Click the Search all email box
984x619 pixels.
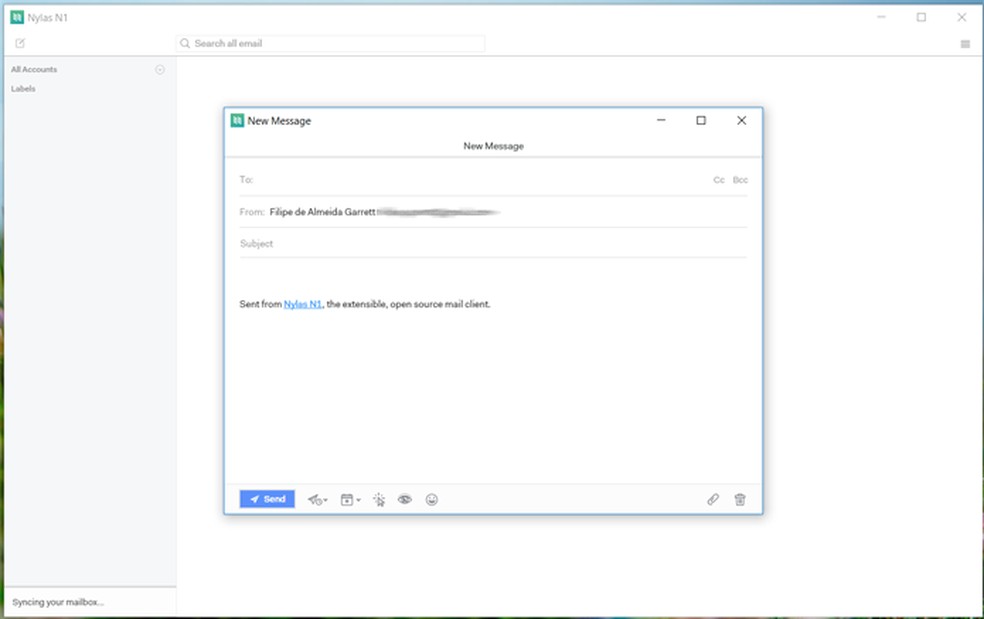331,43
